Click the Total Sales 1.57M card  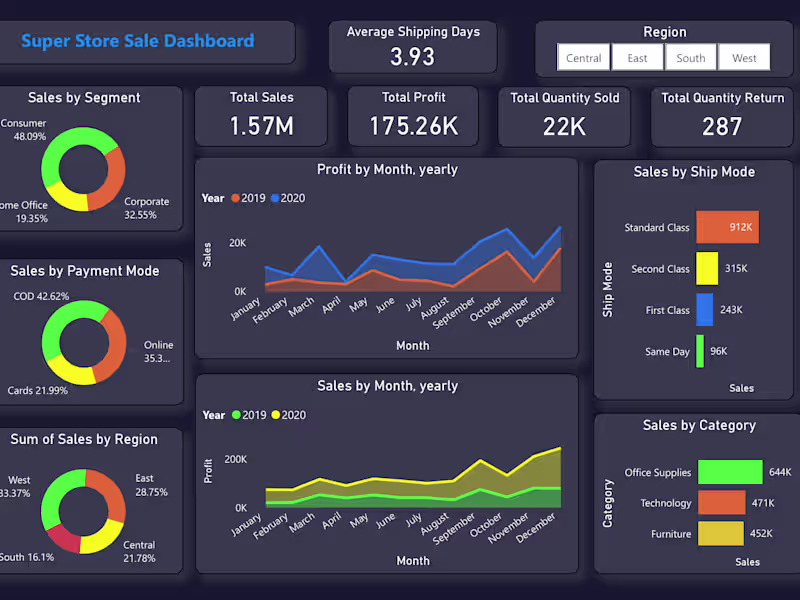tap(261, 116)
